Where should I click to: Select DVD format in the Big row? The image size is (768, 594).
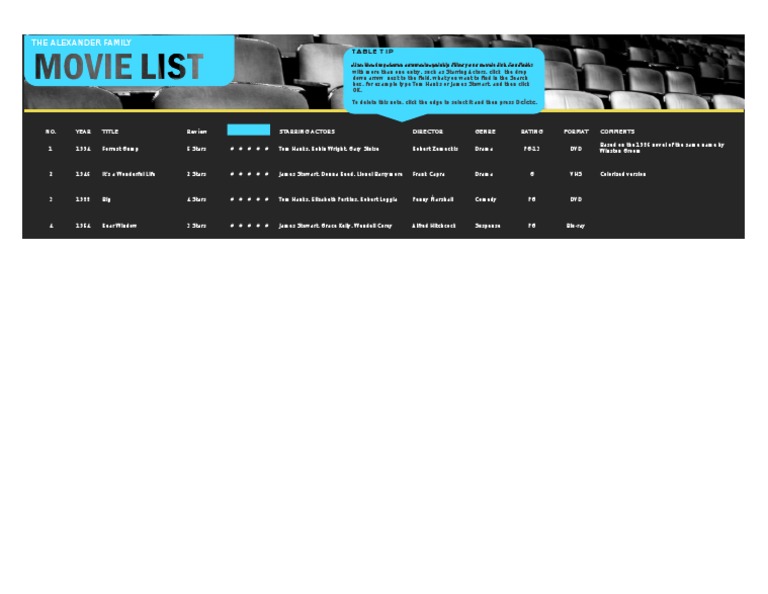pyautogui.click(x=576, y=200)
